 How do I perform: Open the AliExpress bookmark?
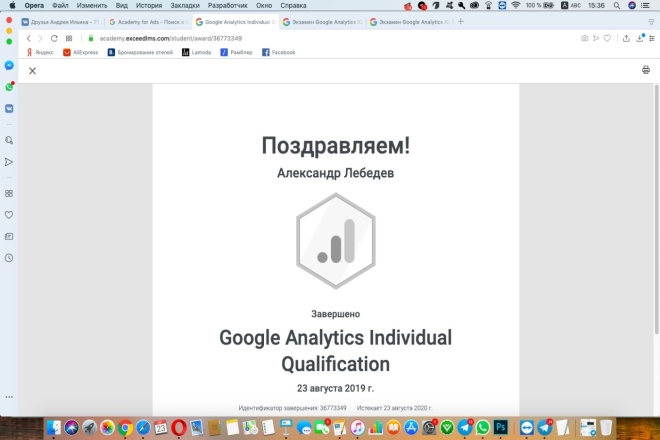coord(80,52)
